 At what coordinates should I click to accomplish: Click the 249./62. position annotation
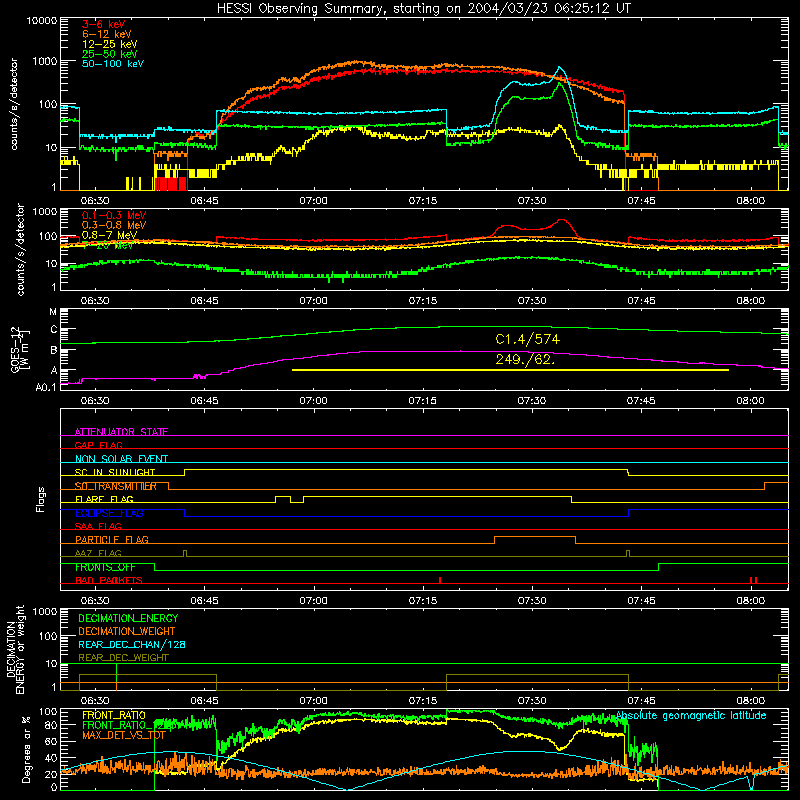pyautogui.click(x=526, y=359)
